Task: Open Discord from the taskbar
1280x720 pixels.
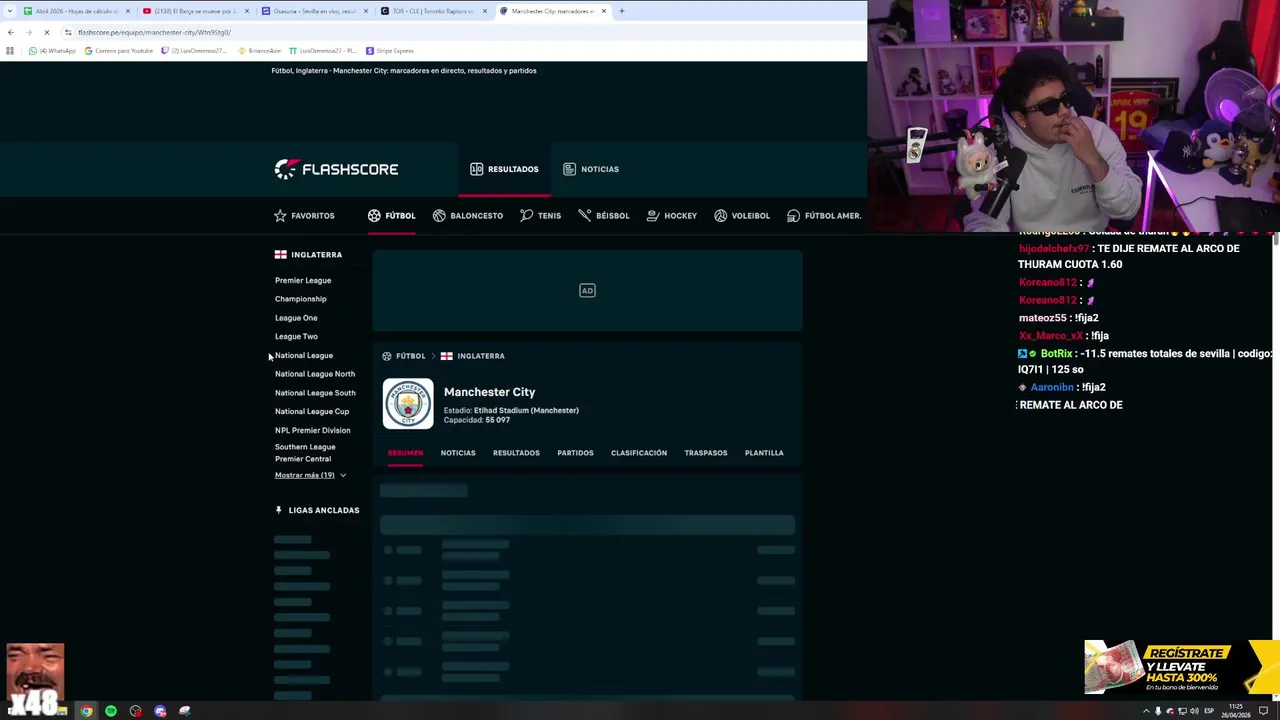Action: point(160,711)
